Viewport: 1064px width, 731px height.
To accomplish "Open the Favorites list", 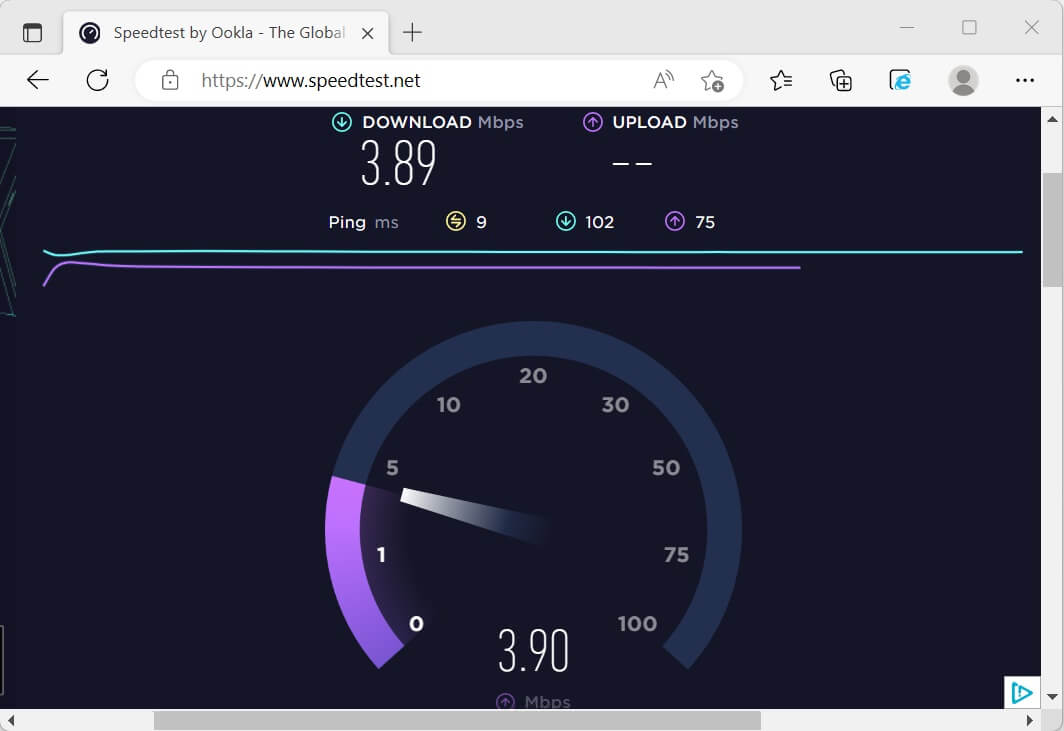I will [781, 81].
